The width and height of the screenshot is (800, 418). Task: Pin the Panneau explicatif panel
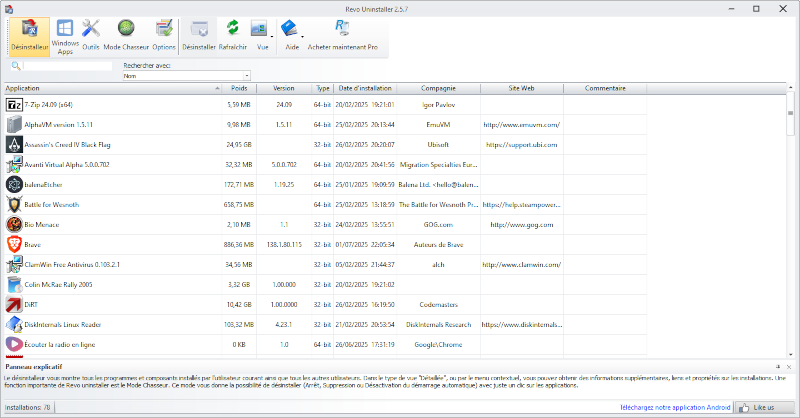pyautogui.click(x=778, y=366)
